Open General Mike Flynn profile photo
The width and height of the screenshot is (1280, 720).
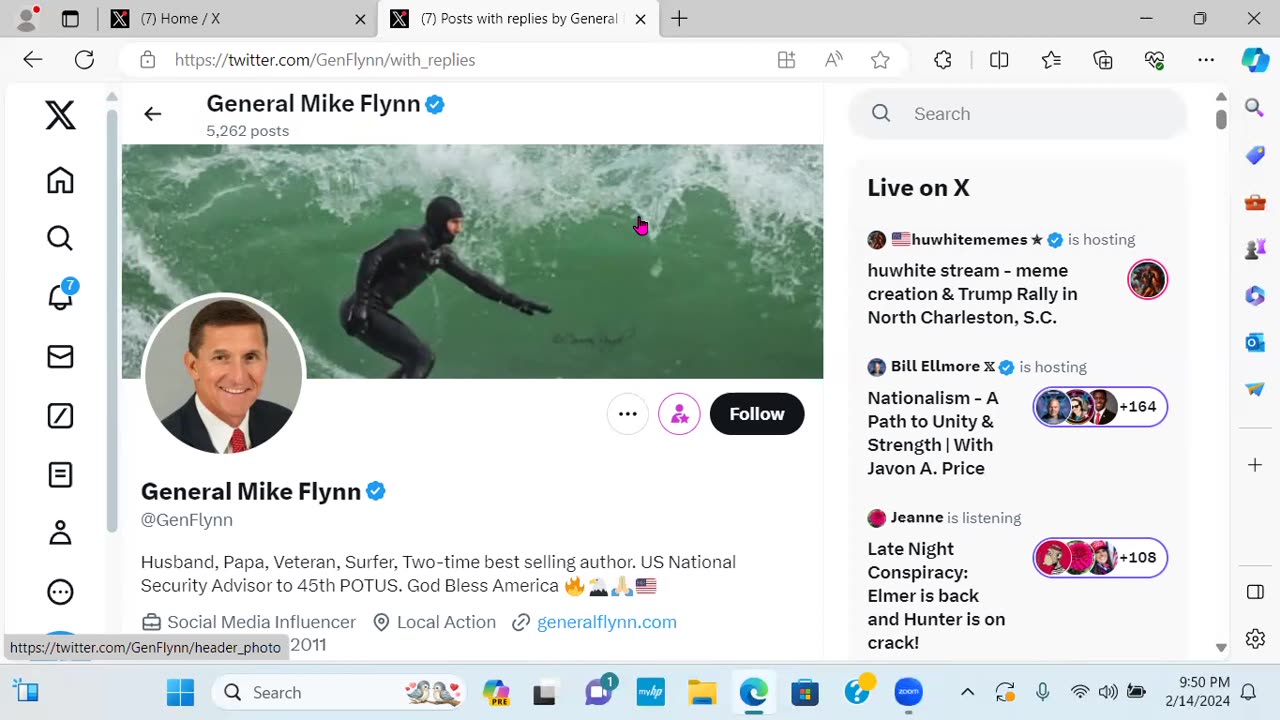[x=223, y=374]
